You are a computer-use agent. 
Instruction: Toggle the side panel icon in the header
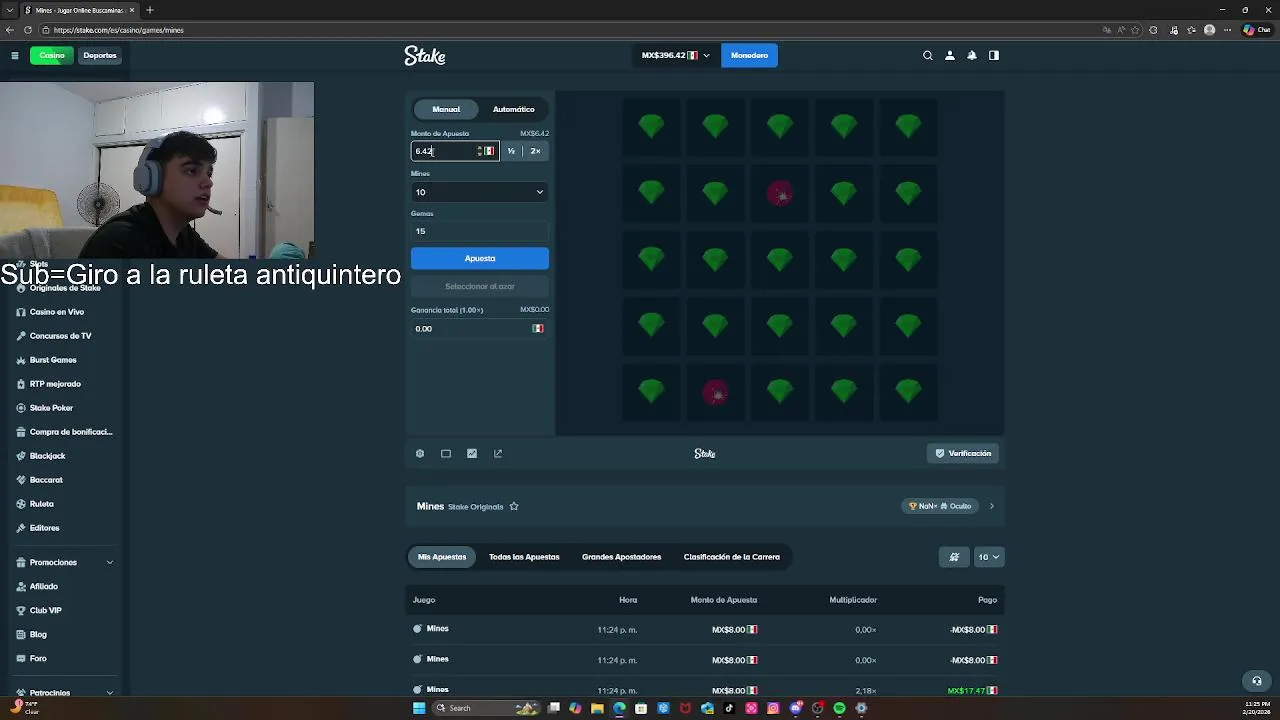click(x=994, y=55)
